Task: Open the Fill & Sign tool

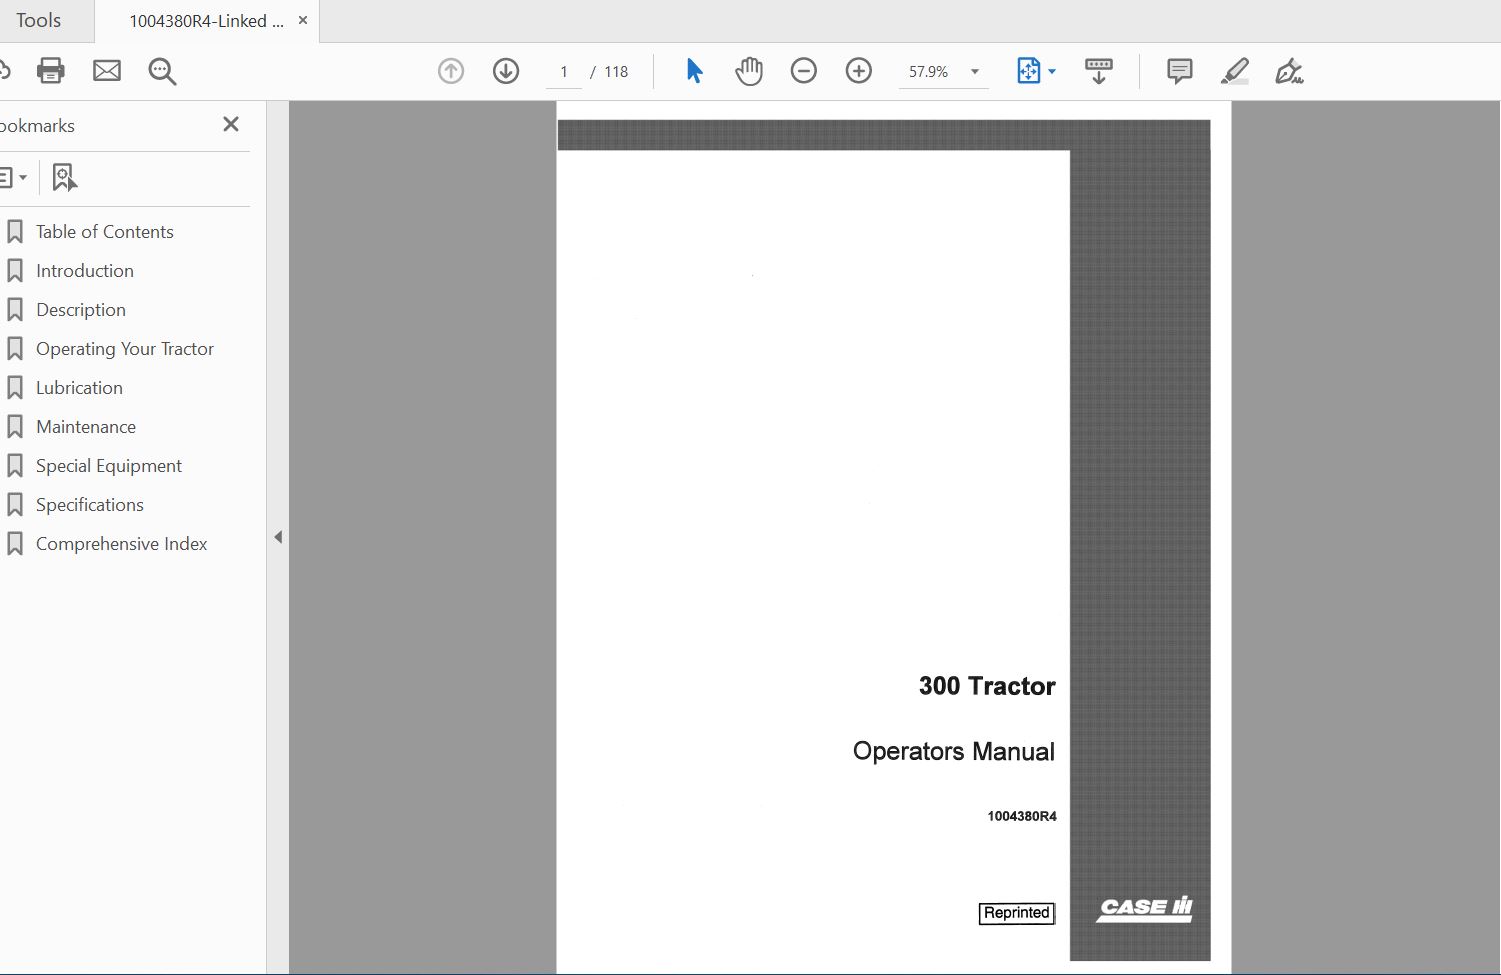Action: (x=1289, y=70)
